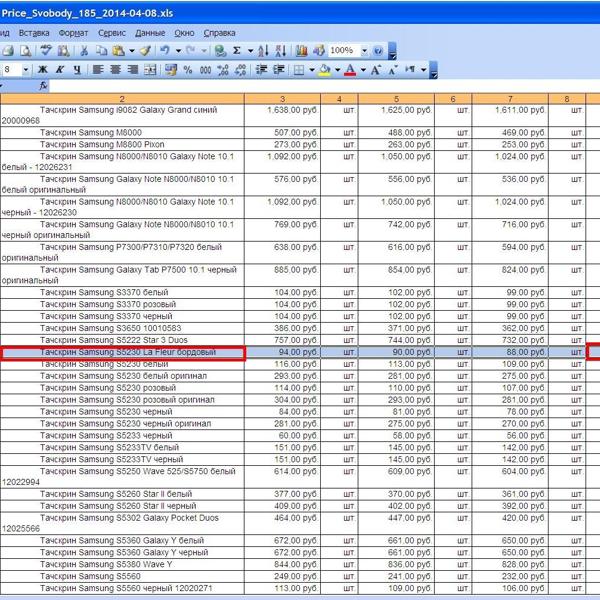The height and width of the screenshot is (600, 600).
Task: Click the Redo arrow icon
Action: [191, 50]
